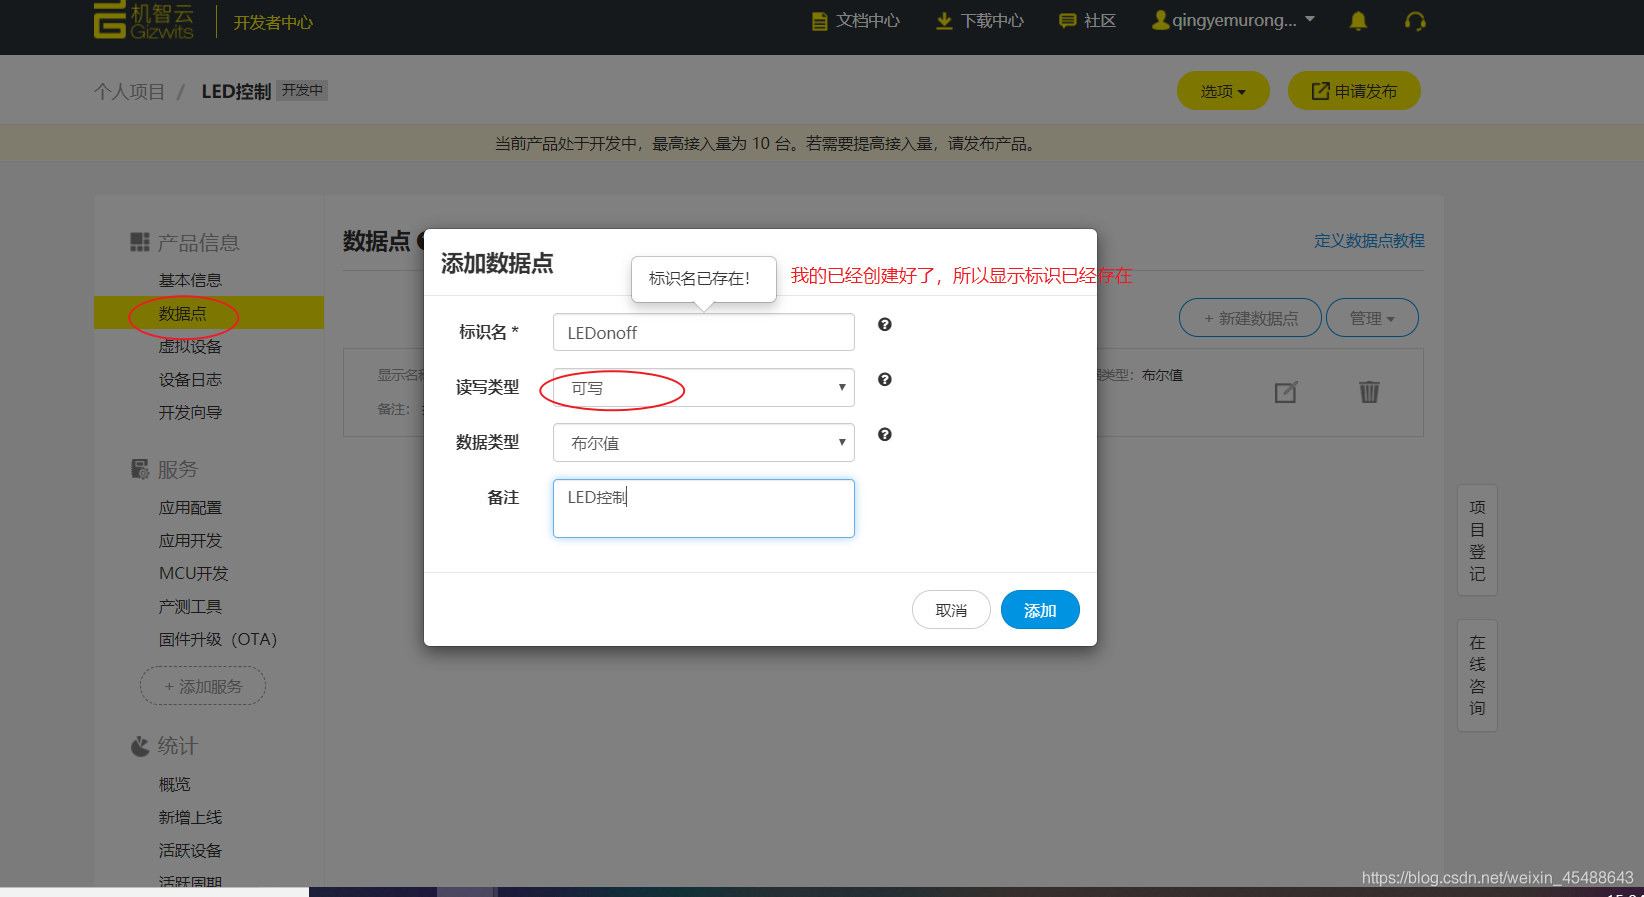Open 虚拟设备 in the sidebar
Viewport: 1644px width, 897px height.
pos(190,346)
